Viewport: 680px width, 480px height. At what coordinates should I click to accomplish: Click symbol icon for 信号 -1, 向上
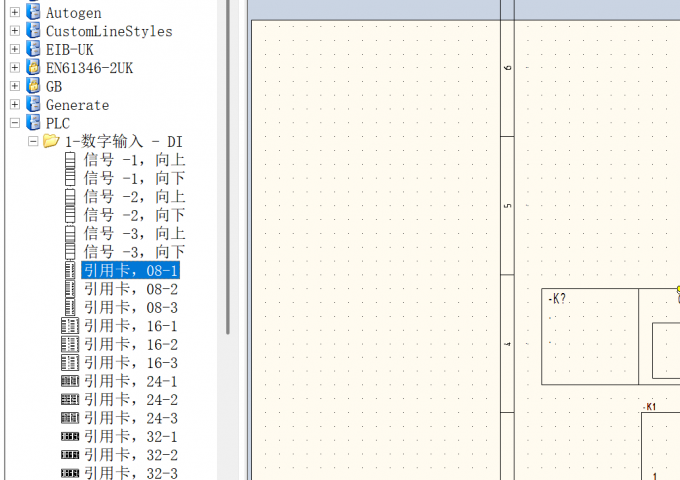click(x=70, y=160)
